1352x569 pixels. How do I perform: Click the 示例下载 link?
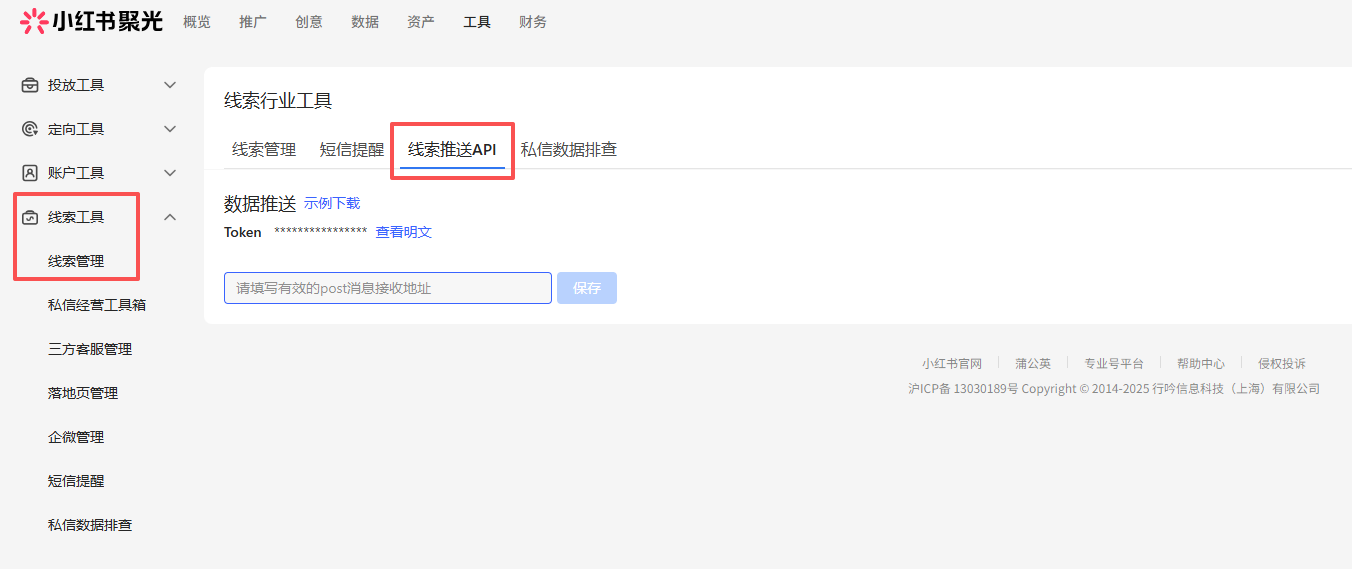coord(332,203)
